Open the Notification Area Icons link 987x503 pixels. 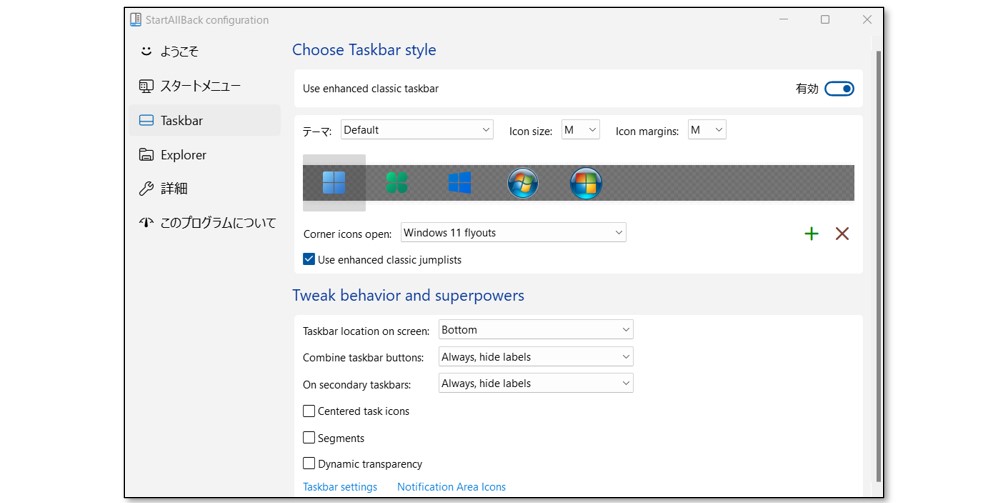point(451,487)
